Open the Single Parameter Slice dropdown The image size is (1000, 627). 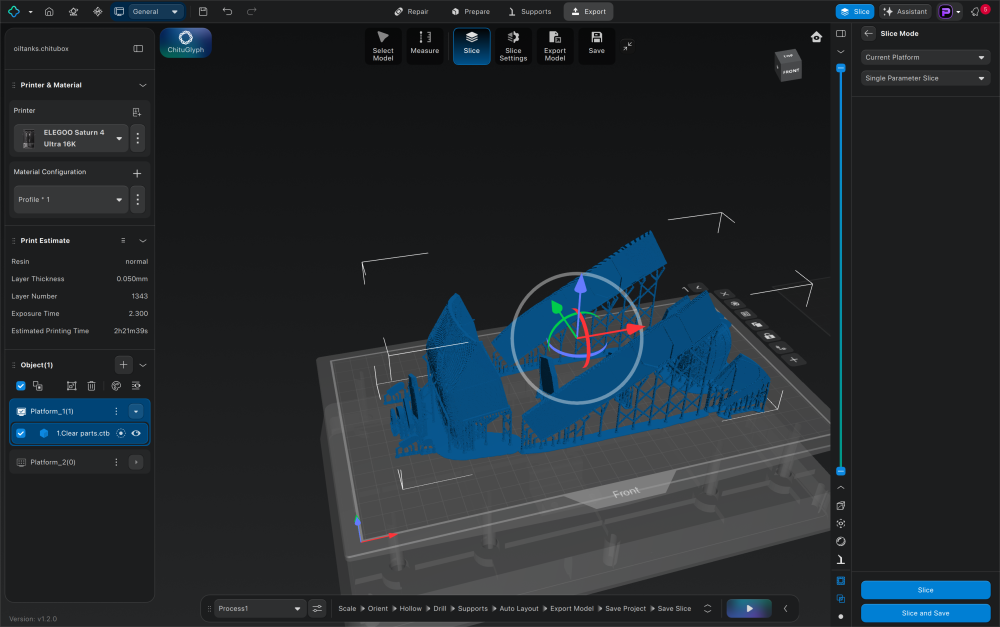pos(925,78)
